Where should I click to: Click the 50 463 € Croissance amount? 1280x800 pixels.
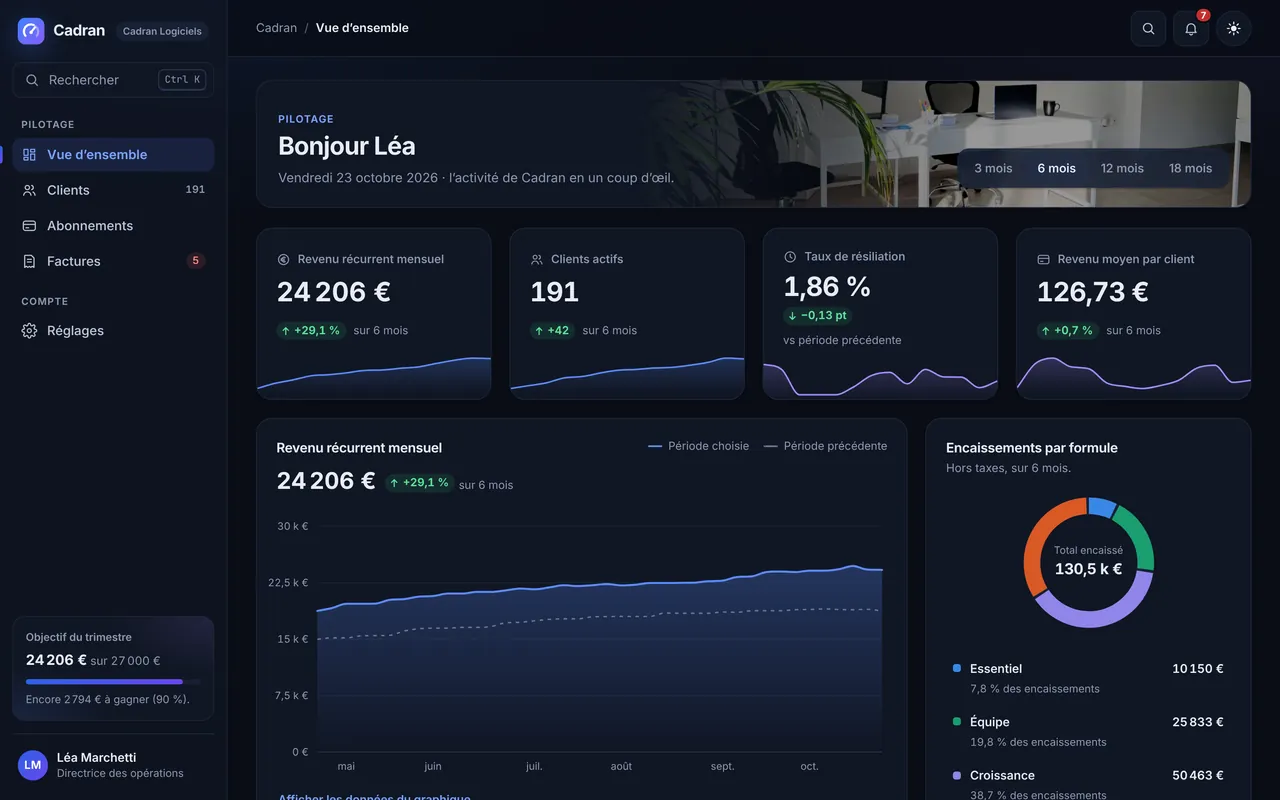pyautogui.click(x=1198, y=775)
